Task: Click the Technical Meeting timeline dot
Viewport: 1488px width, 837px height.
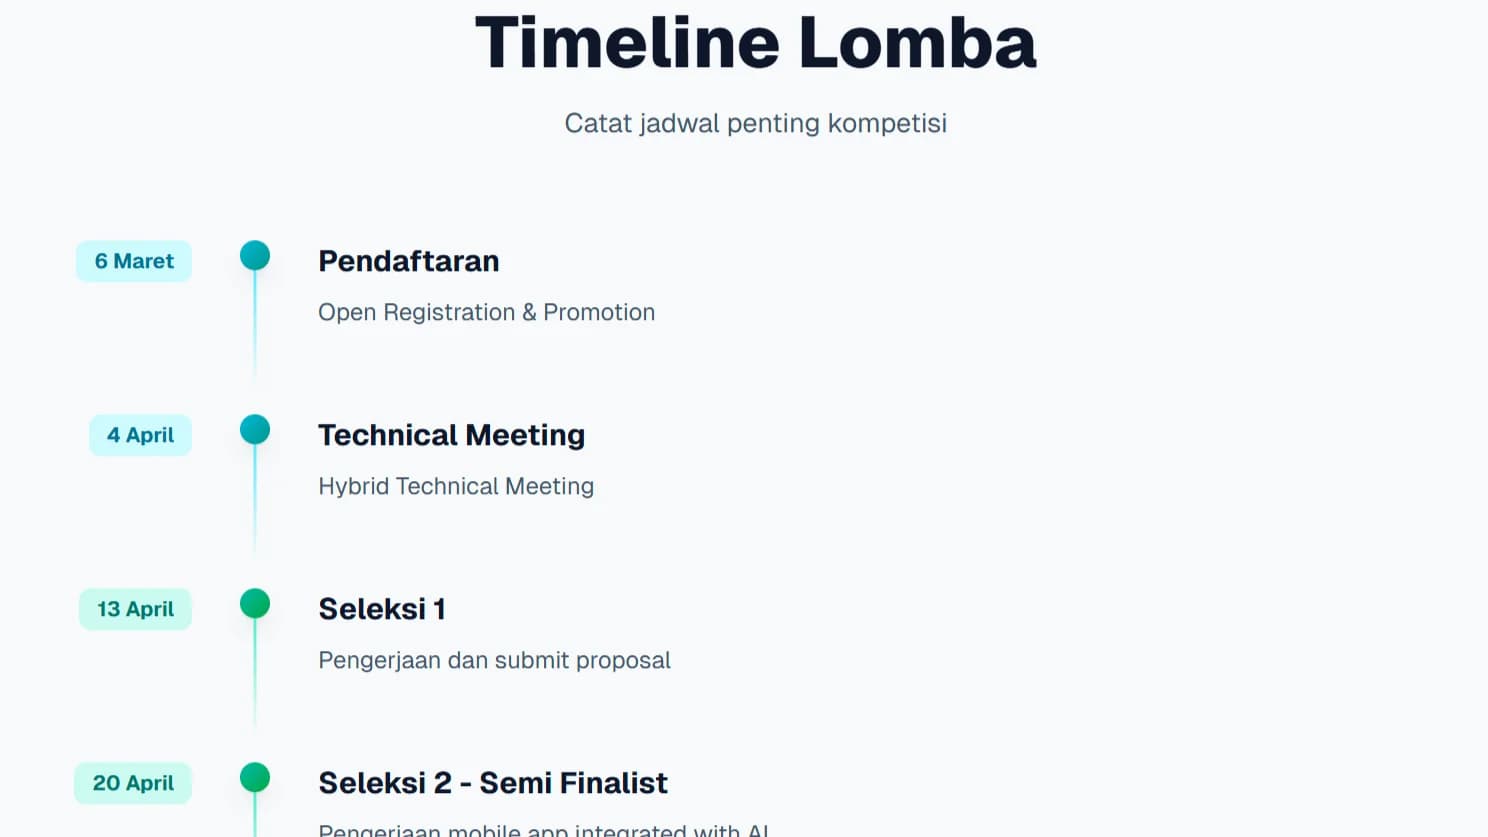Action: [x=255, y=430]
